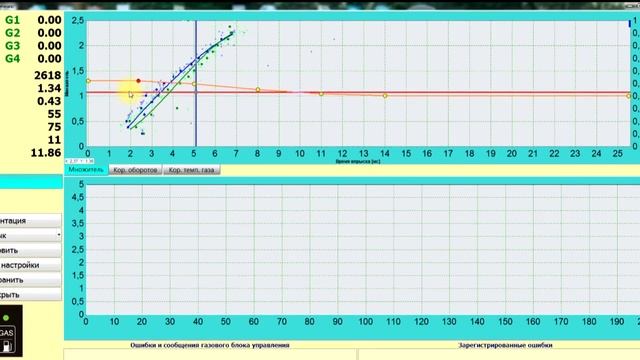640x360 pixels.
Task: Open the language dropdown arrow in sidebar
Action: click(x=59, y=235)
